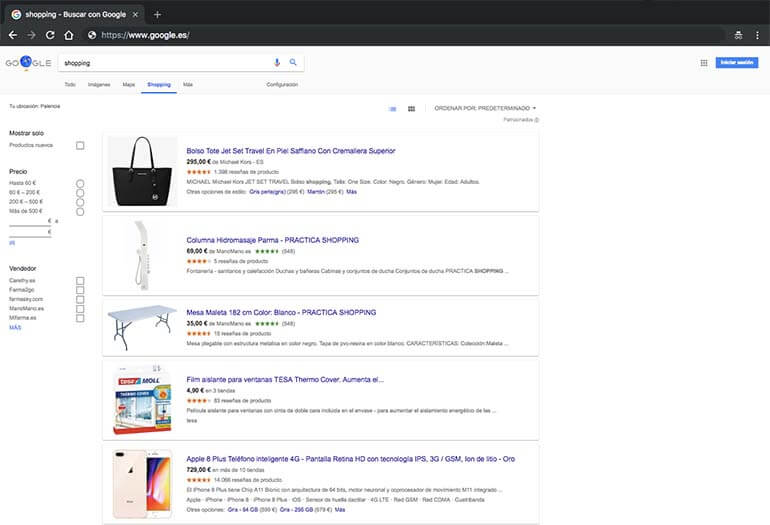Click the minimum price input field
The width and height of the screenshot is (770, 525).
(30, 221)
